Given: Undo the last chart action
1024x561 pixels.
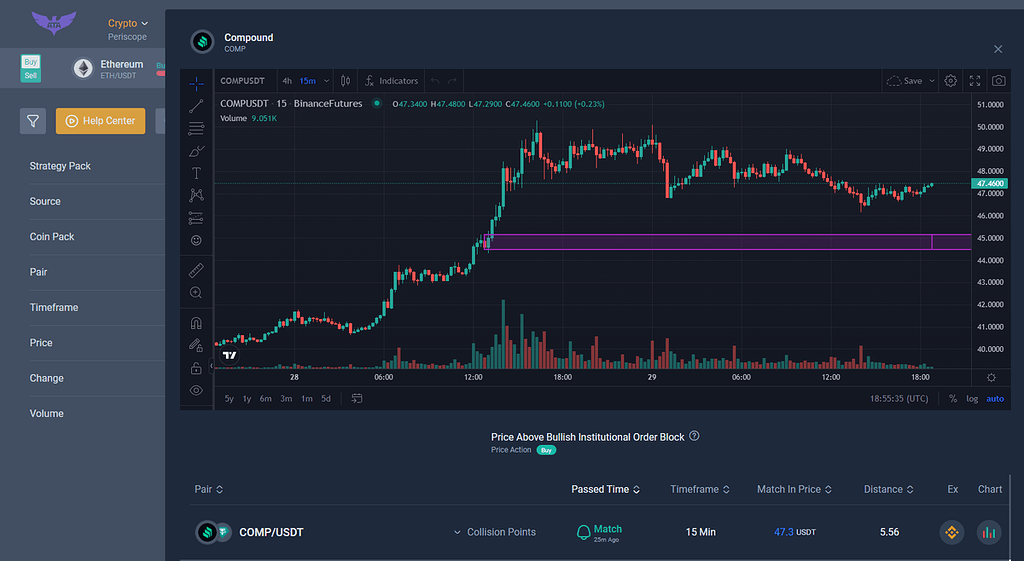Looking at the screenshot, I should coord(435,81).
